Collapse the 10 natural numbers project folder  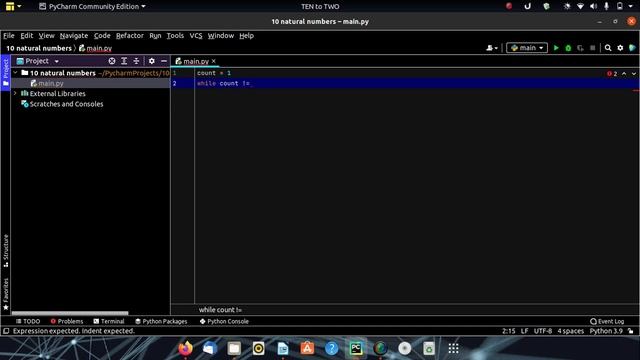point(16,73)
